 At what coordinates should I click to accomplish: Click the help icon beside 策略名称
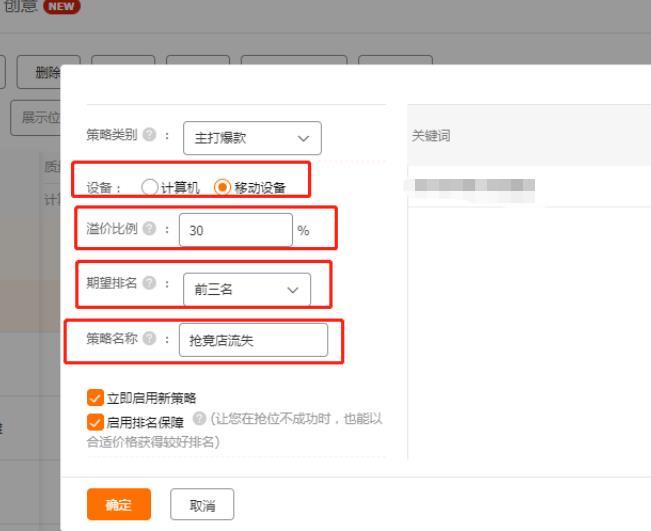(x=150, y=338)
